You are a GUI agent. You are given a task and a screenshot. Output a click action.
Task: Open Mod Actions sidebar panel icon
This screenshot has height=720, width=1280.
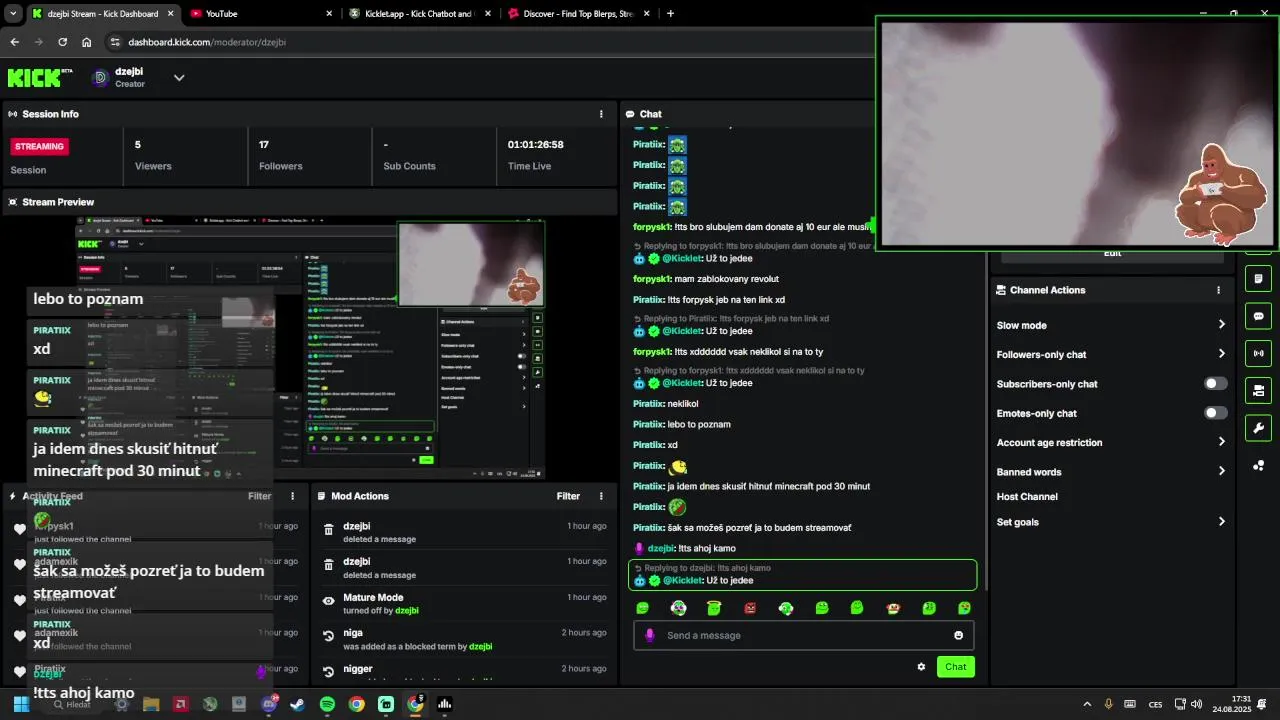1258,278
